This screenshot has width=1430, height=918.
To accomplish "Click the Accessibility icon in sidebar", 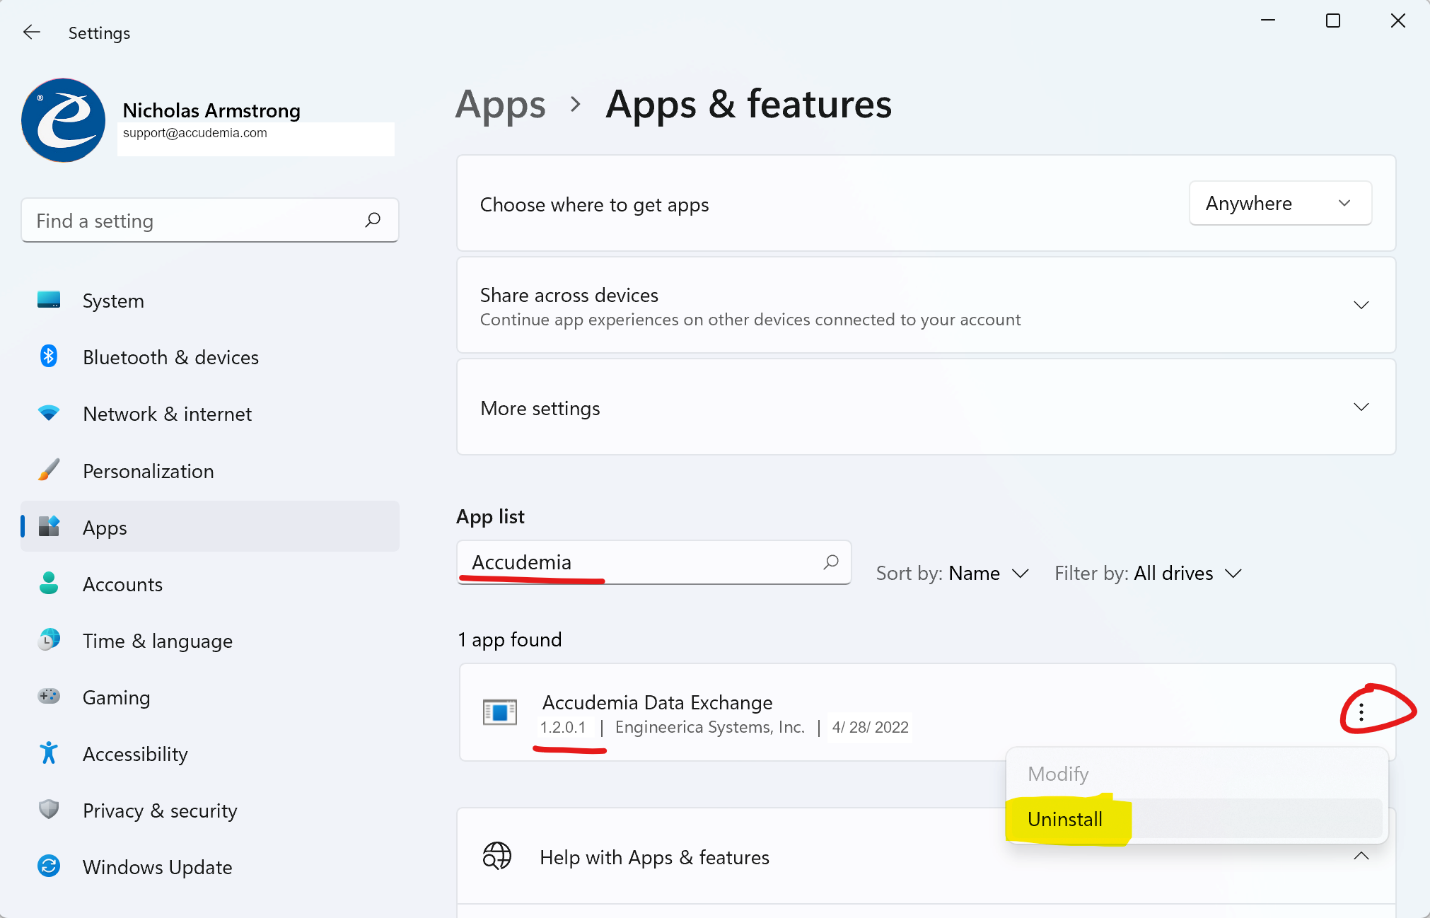I will 48,753.
